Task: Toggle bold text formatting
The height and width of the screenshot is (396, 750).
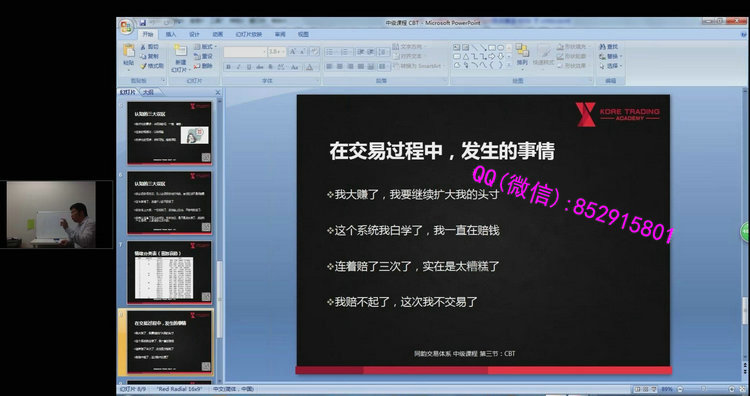Action: click(x=229, y=67)
